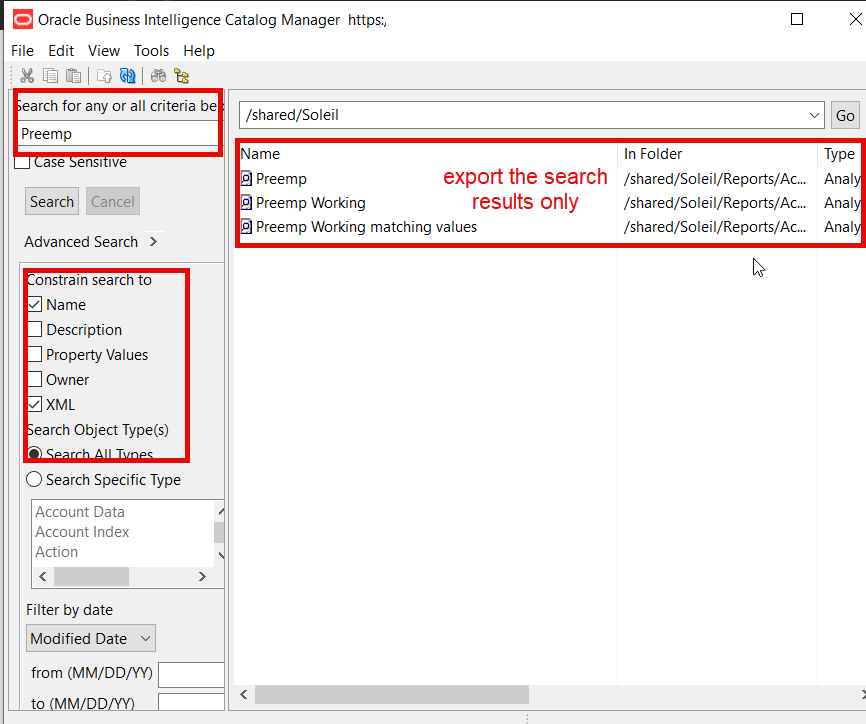Screen dimensions: 866x724
Task: Click the object type list vertical scrollbar thumb
Action: tap(219, 532)
